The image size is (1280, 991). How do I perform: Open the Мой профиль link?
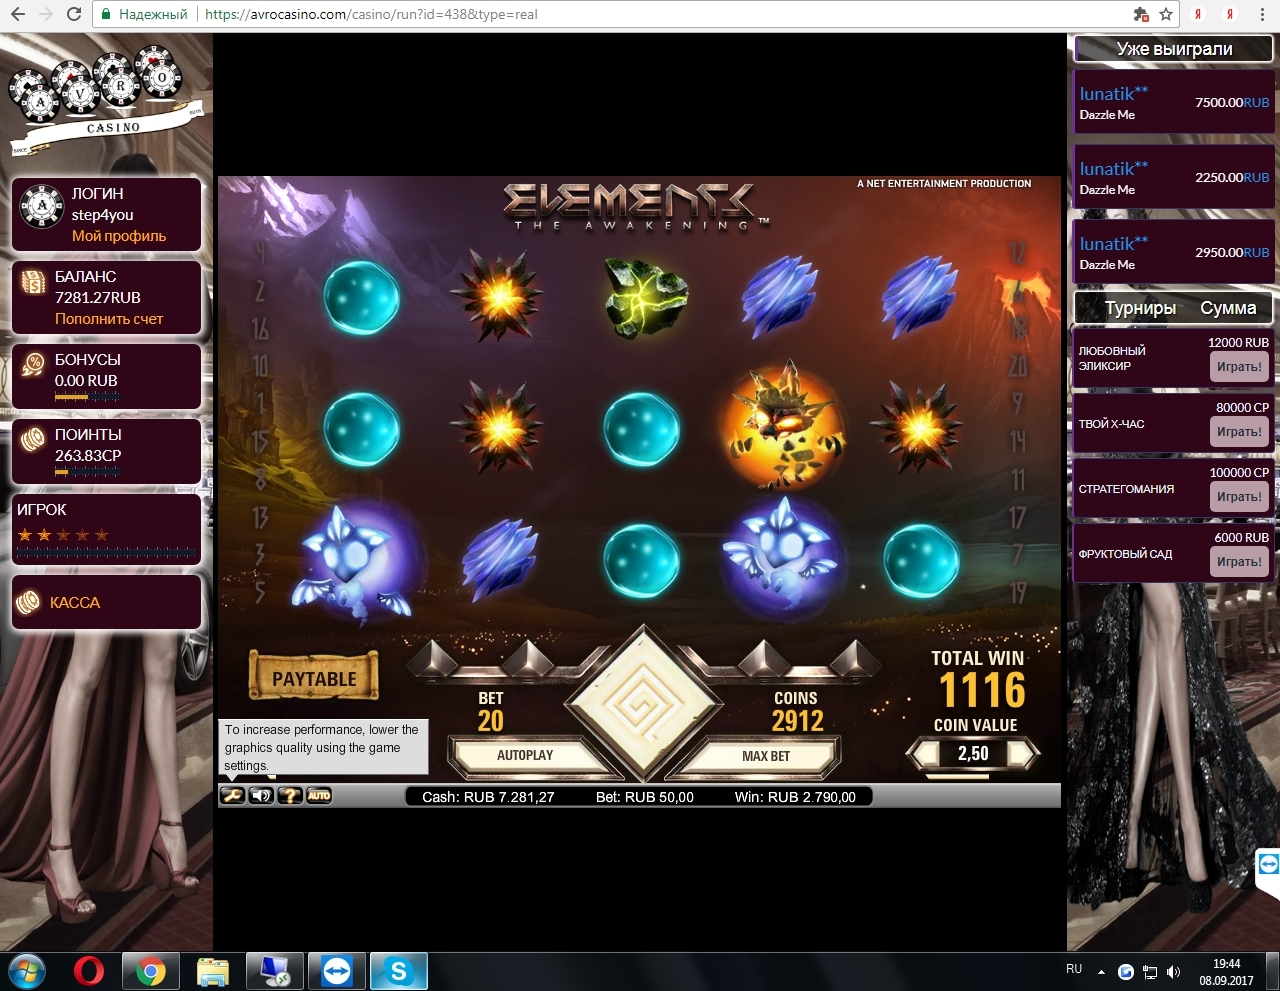(x=119, y=236)
